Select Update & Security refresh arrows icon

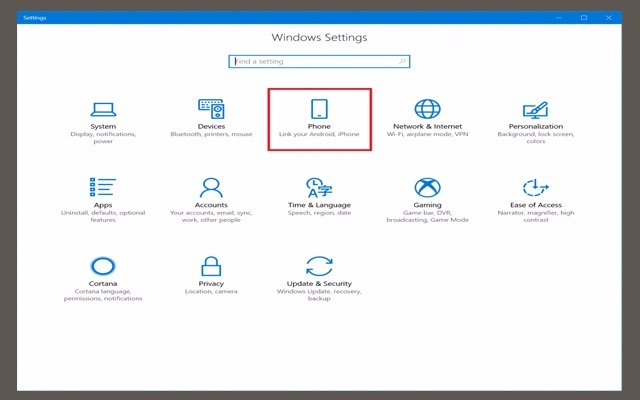[319, 266]
